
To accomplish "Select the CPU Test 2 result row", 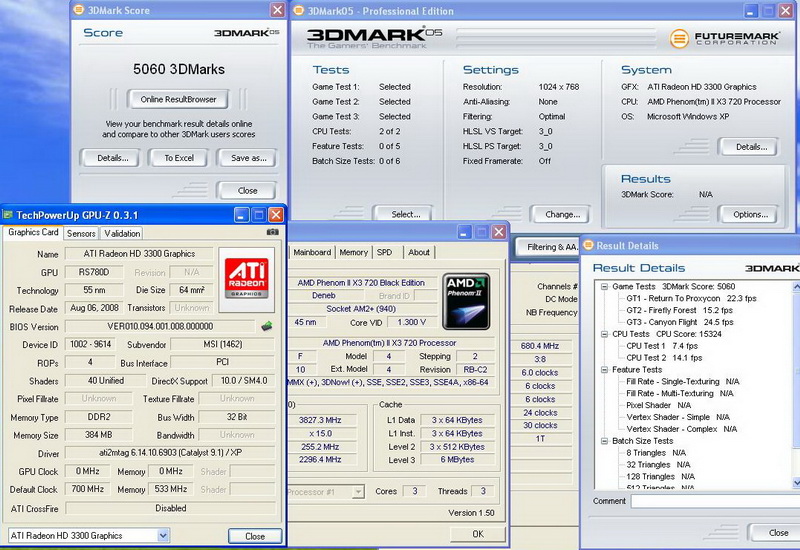I will [x=664, y=358].
